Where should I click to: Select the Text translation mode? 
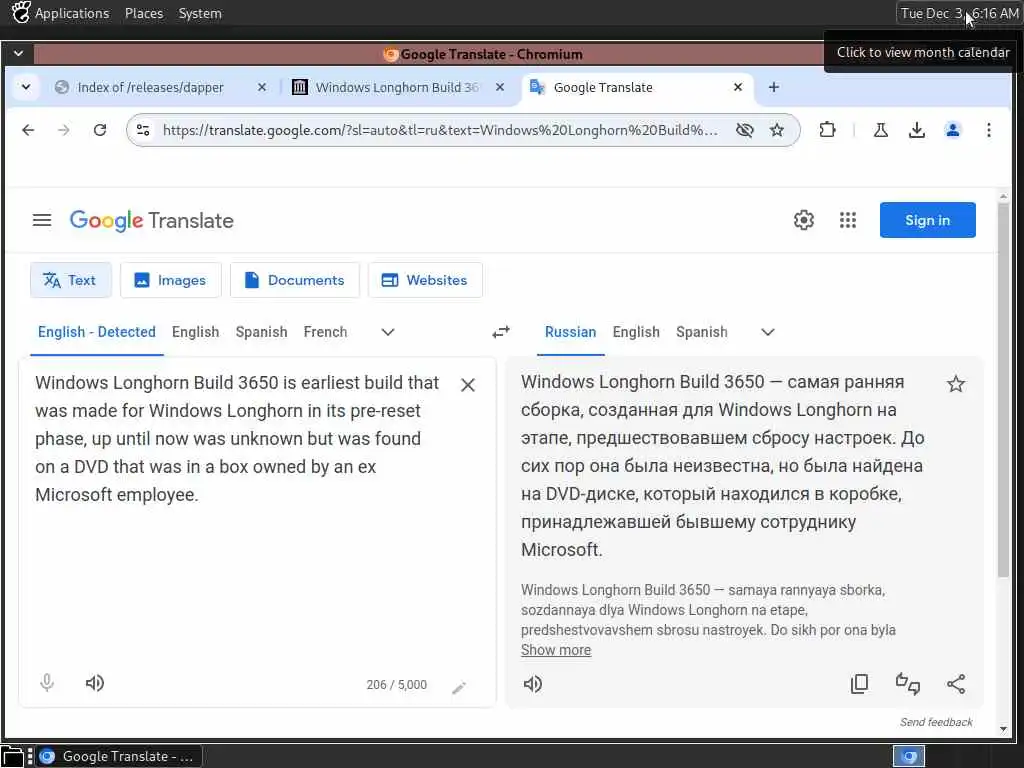[71, 280]
